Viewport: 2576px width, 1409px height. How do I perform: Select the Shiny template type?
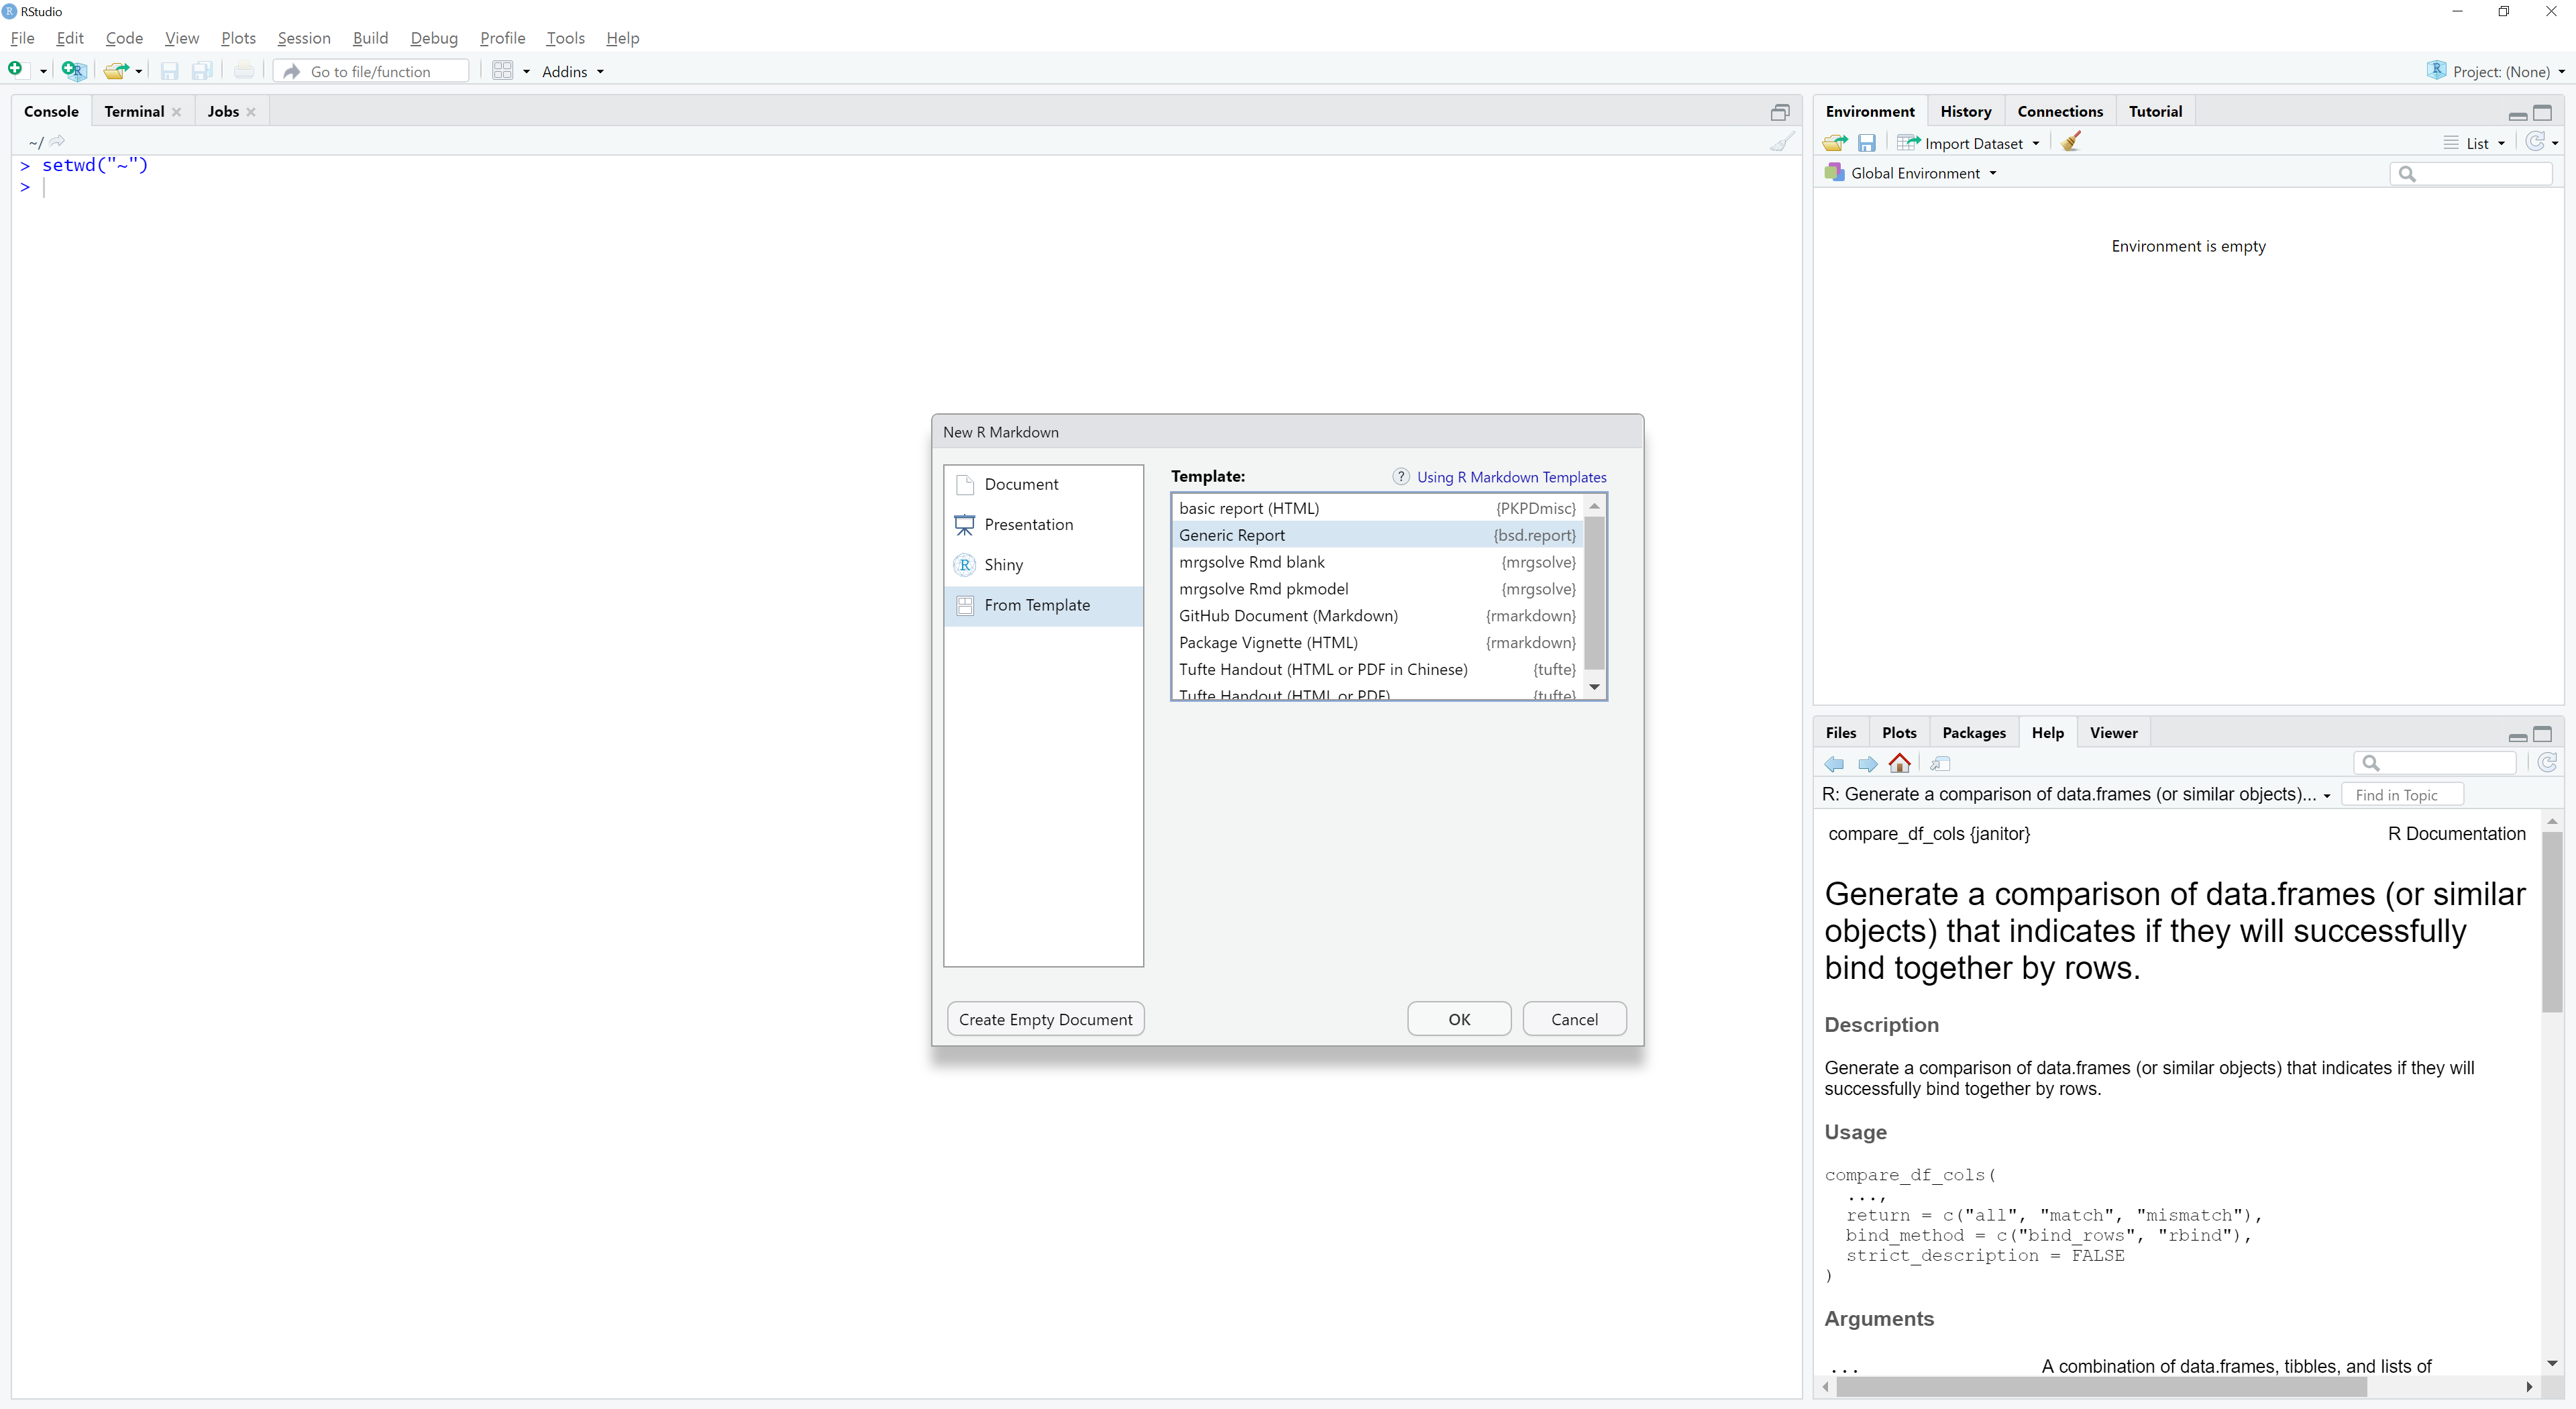[1003, 565]
